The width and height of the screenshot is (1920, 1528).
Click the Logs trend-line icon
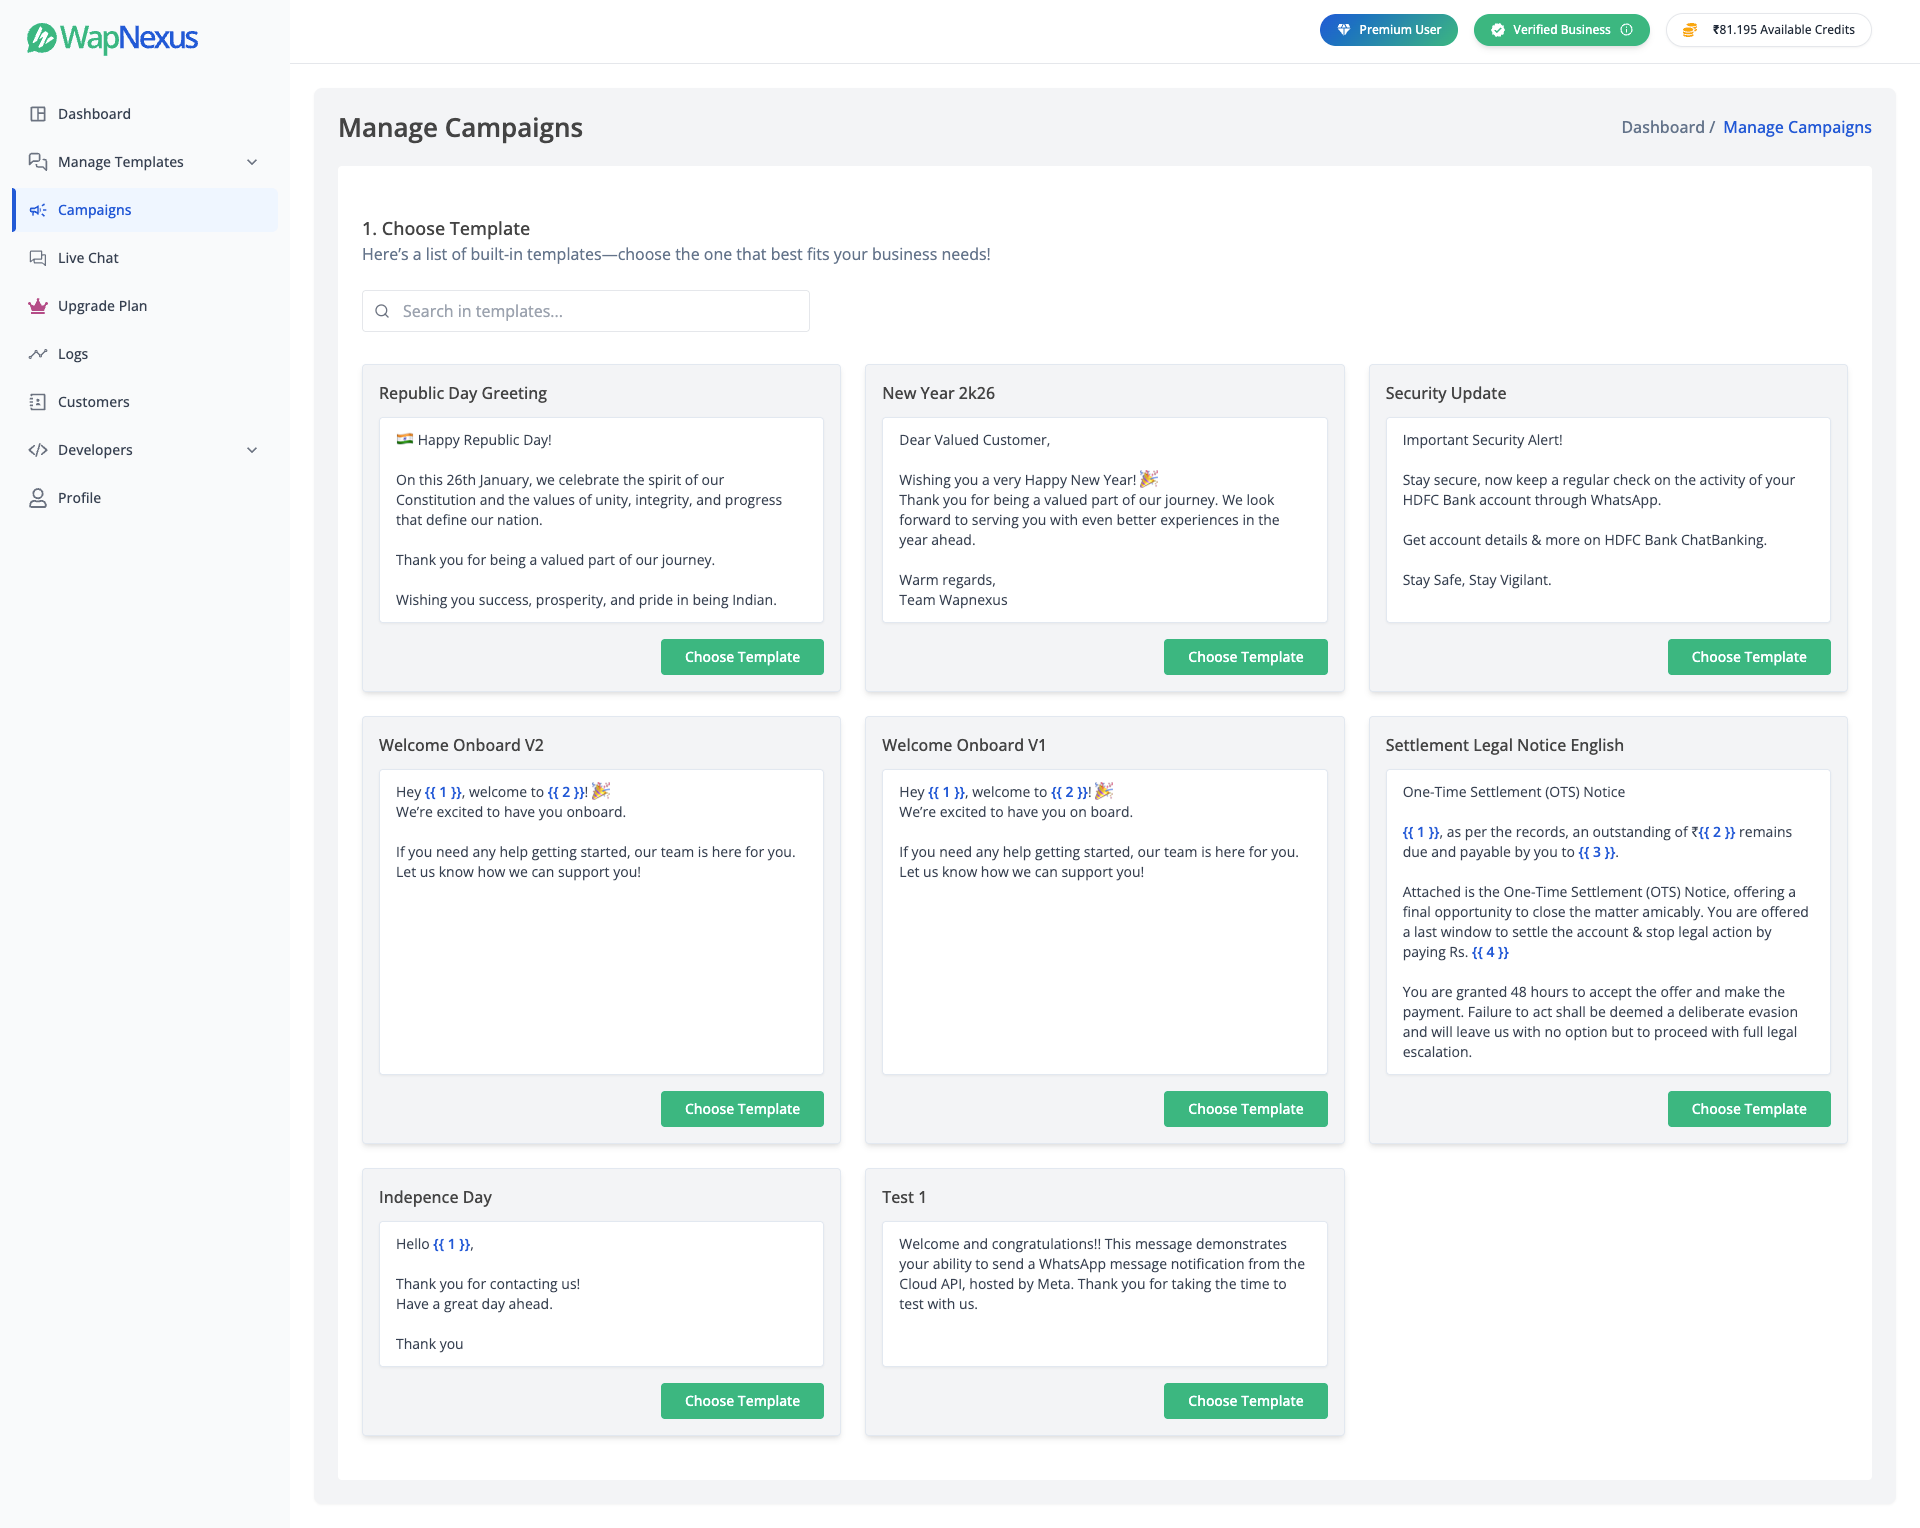(x=38, y=354)
